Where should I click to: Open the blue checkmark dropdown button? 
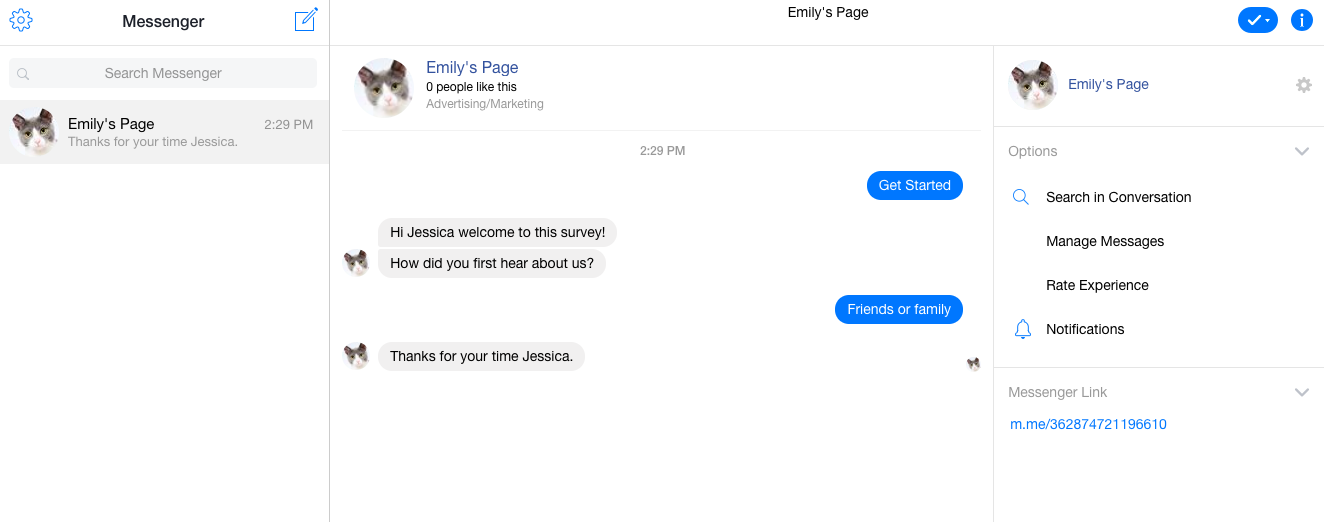point(1257,20)
